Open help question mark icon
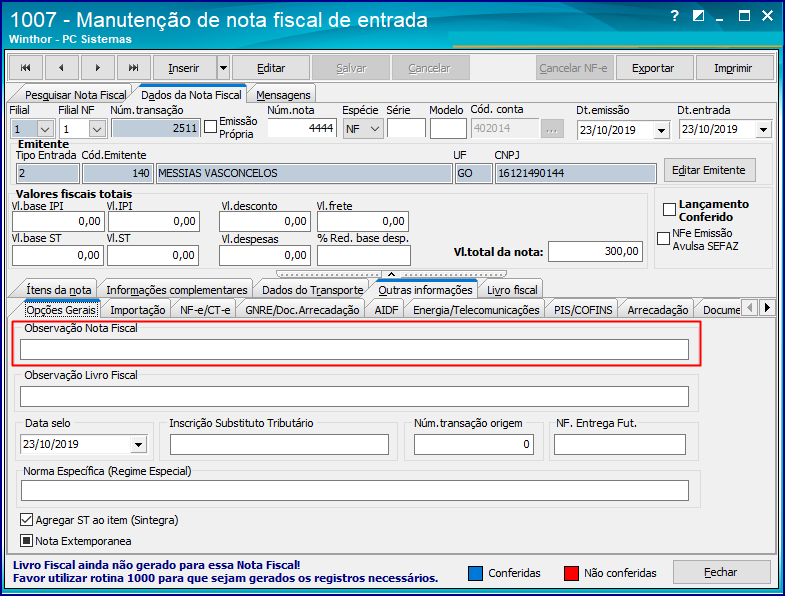The image size is (785, 596). (x=674, y=16)
